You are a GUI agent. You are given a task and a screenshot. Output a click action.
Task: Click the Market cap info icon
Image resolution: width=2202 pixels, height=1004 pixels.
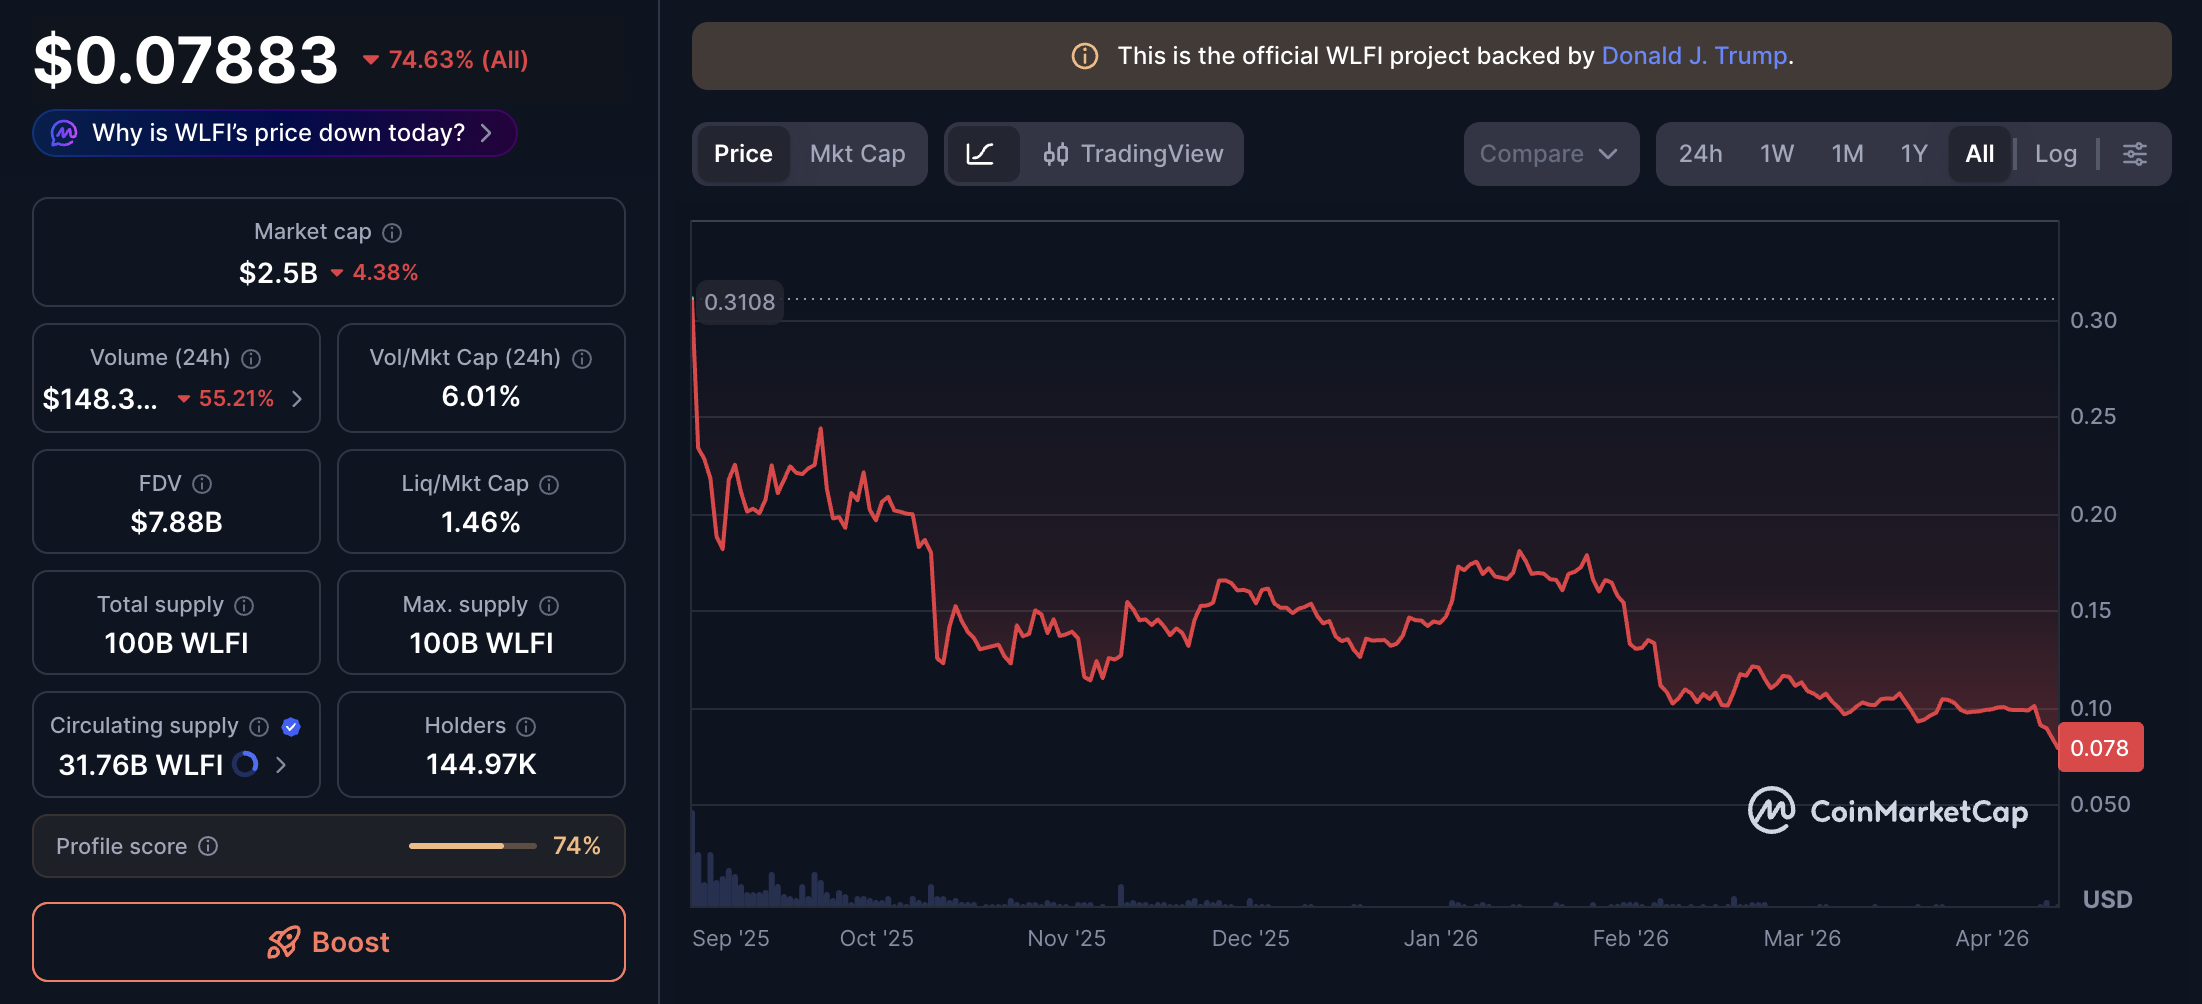tap(391, 232)
